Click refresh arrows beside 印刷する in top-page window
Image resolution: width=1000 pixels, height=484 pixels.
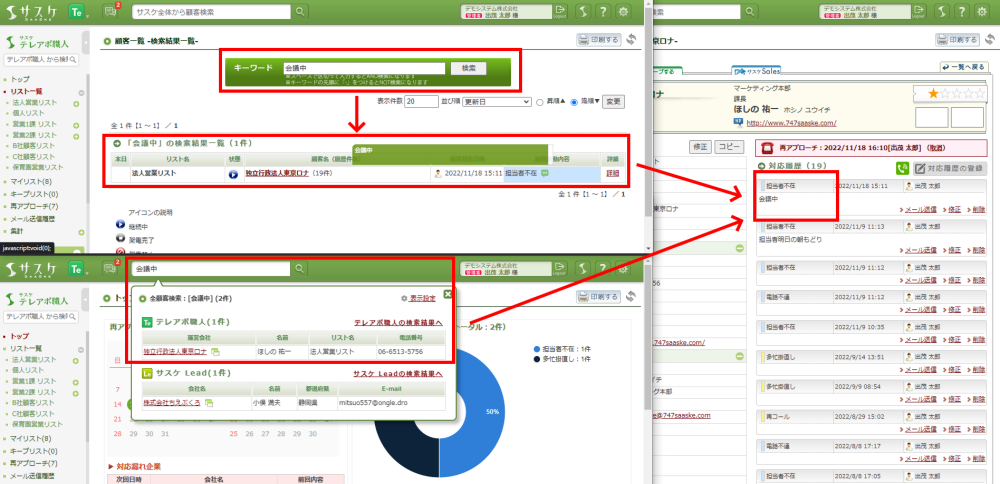click(631, 296)
